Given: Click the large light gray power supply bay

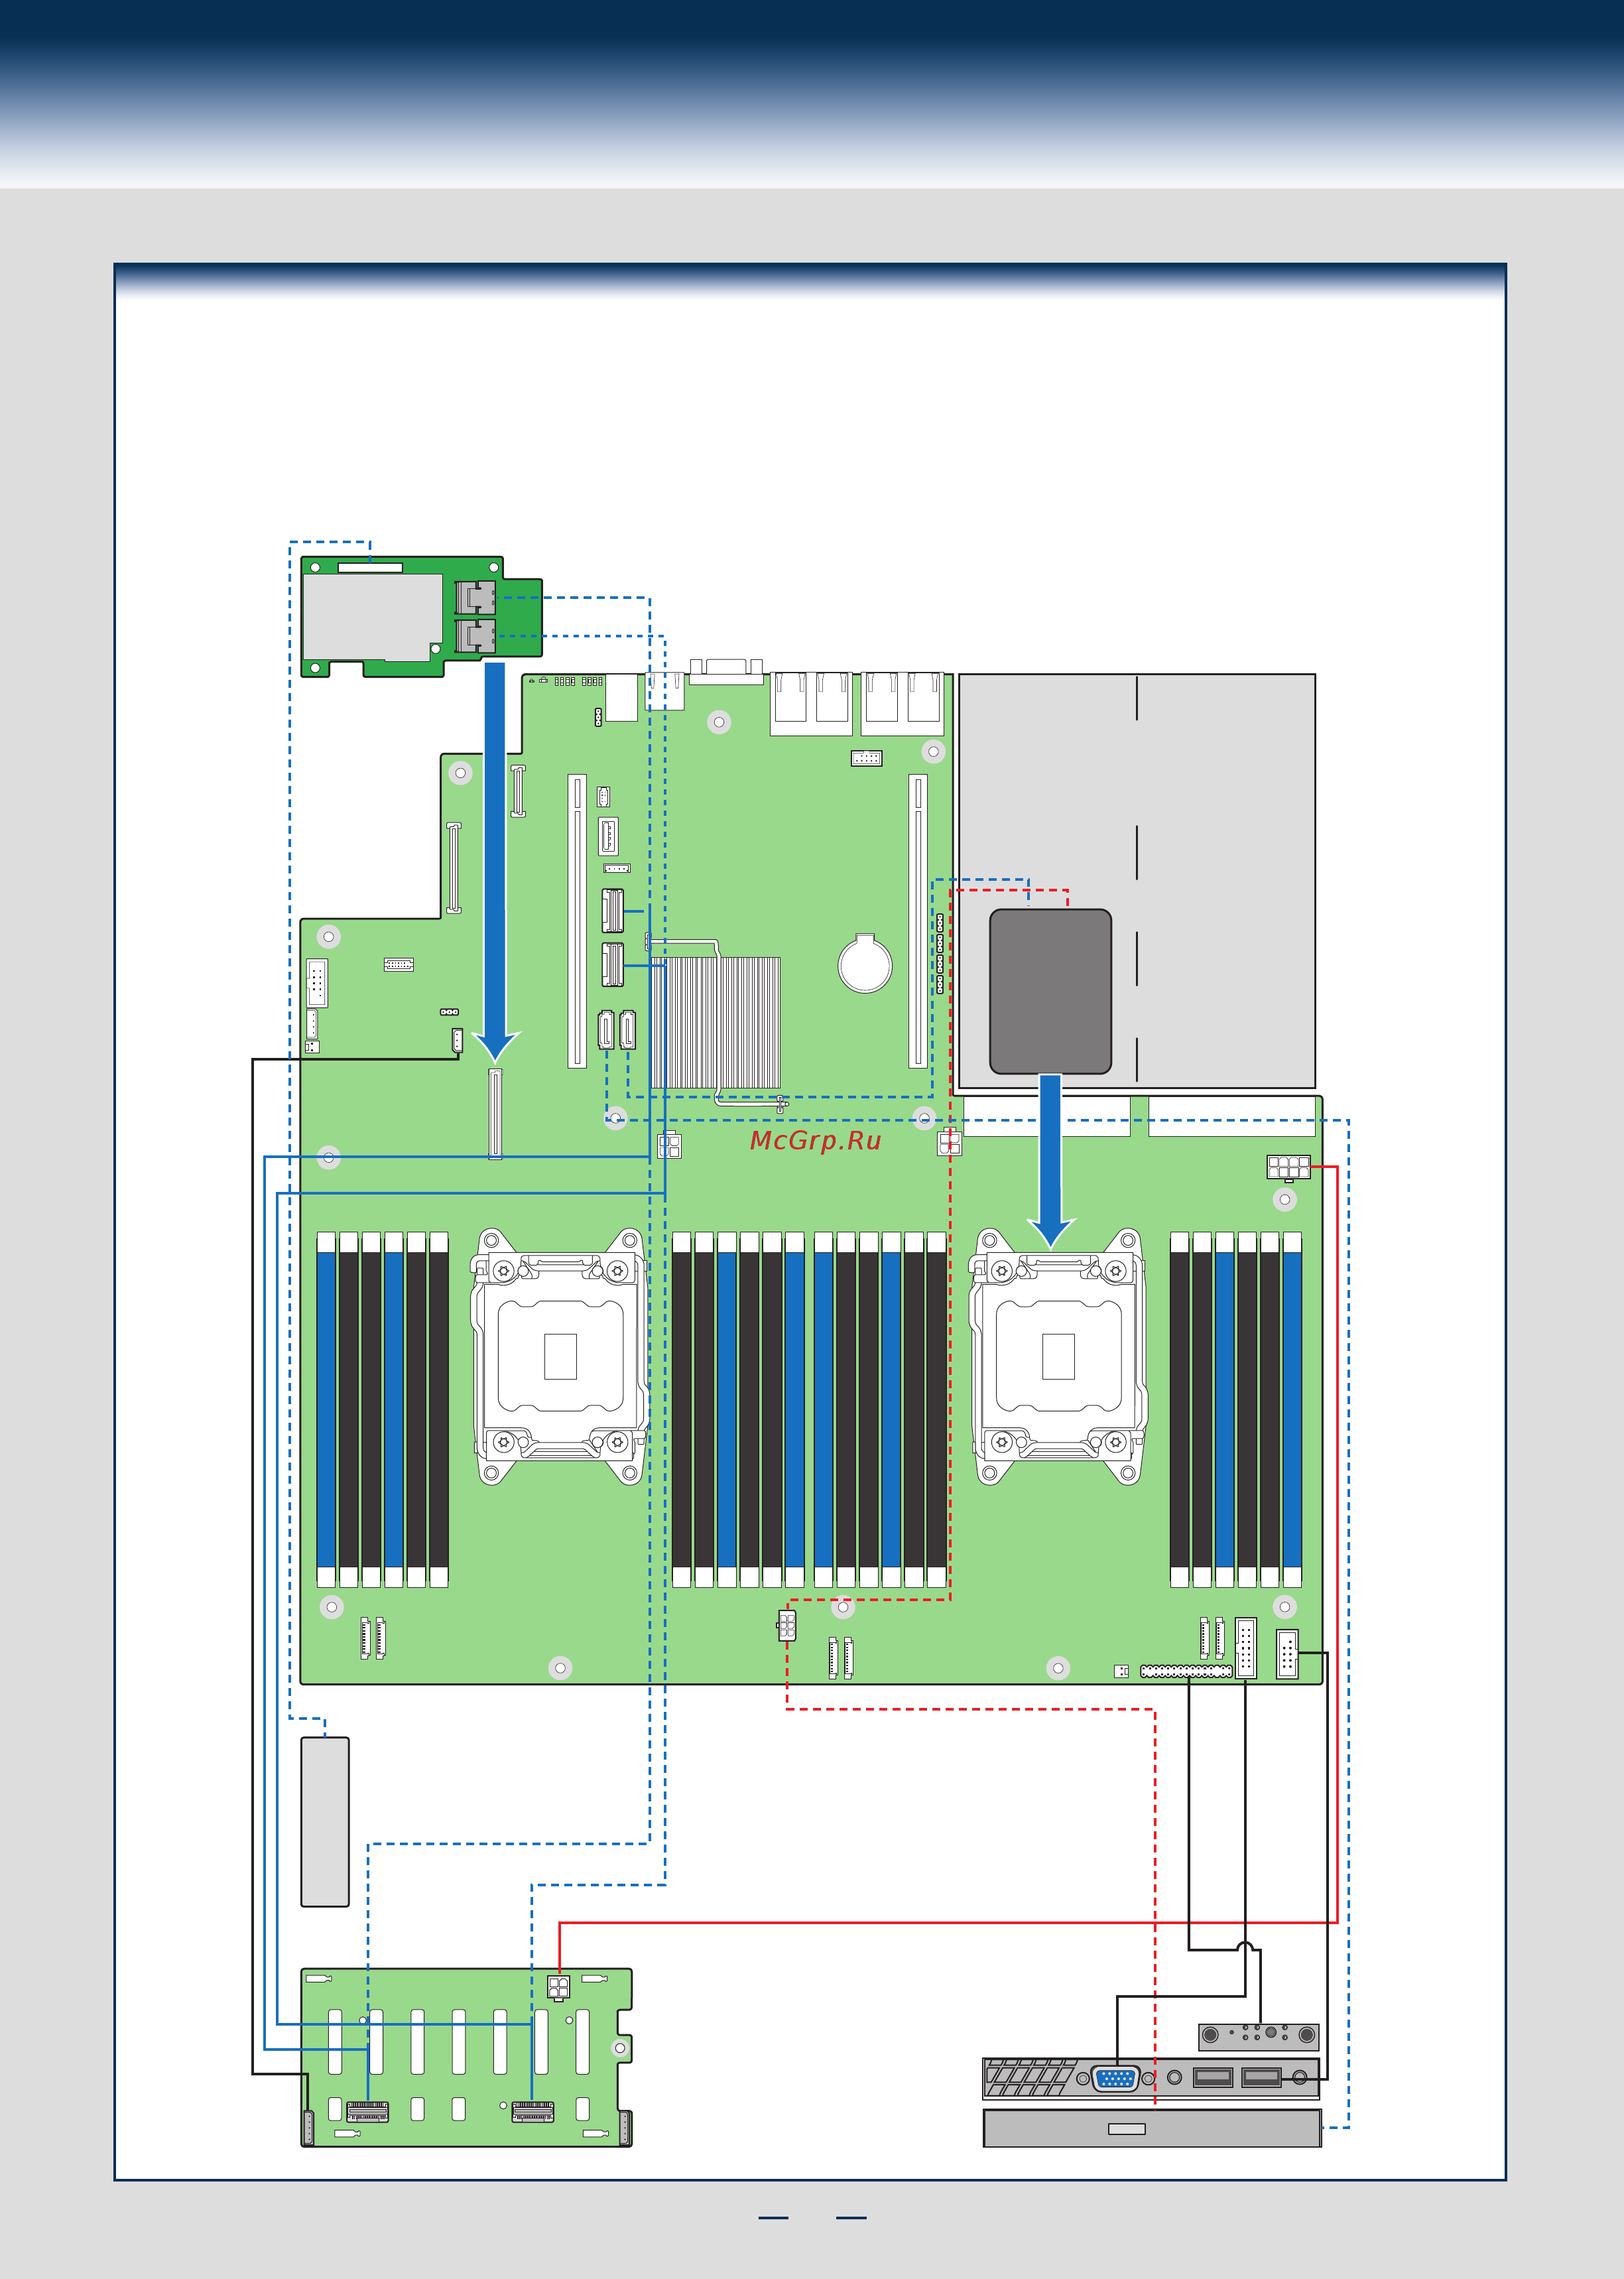Looking at the screenshot, I should pyautogui.click(x=1137, y=880).
